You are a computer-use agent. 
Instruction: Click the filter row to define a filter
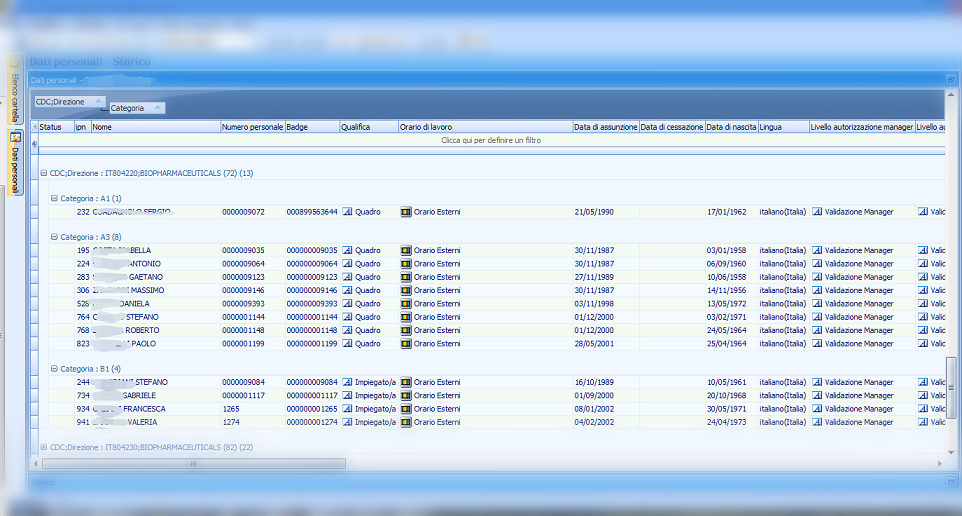pyautogui.click(x=490, y=141)
